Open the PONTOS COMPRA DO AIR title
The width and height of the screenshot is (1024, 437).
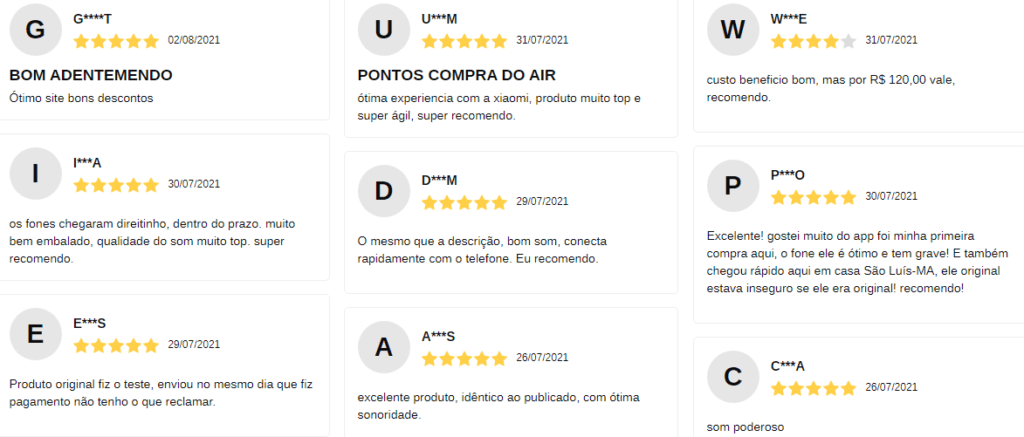tap(456, 75)
